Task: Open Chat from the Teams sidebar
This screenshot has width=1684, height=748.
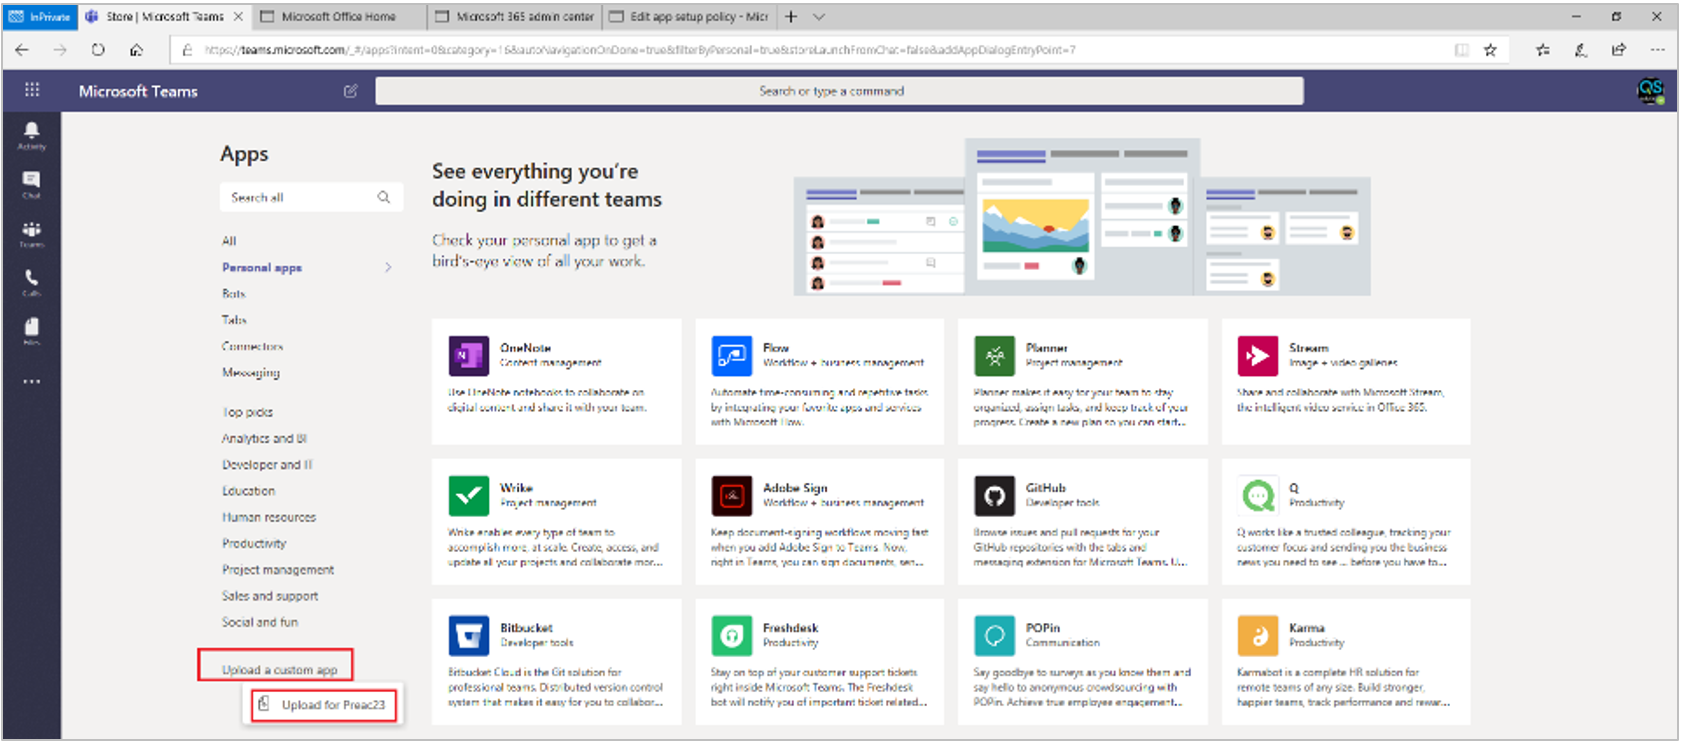Action: [x=31, y=184]
